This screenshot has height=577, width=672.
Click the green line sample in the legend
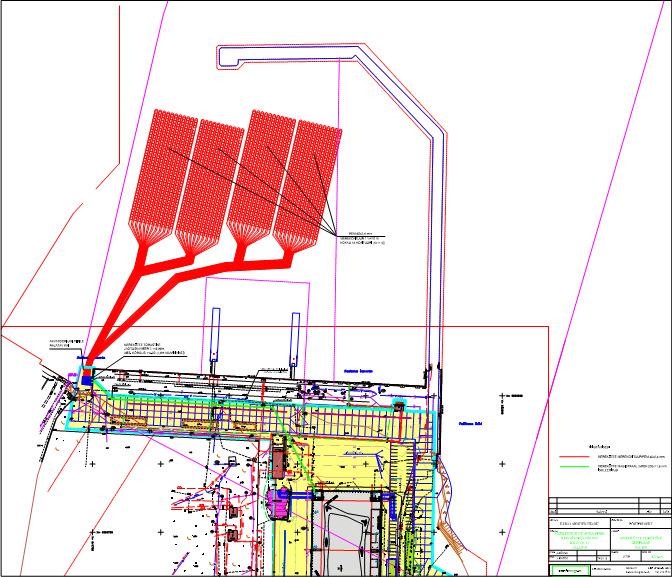point(574,467)
